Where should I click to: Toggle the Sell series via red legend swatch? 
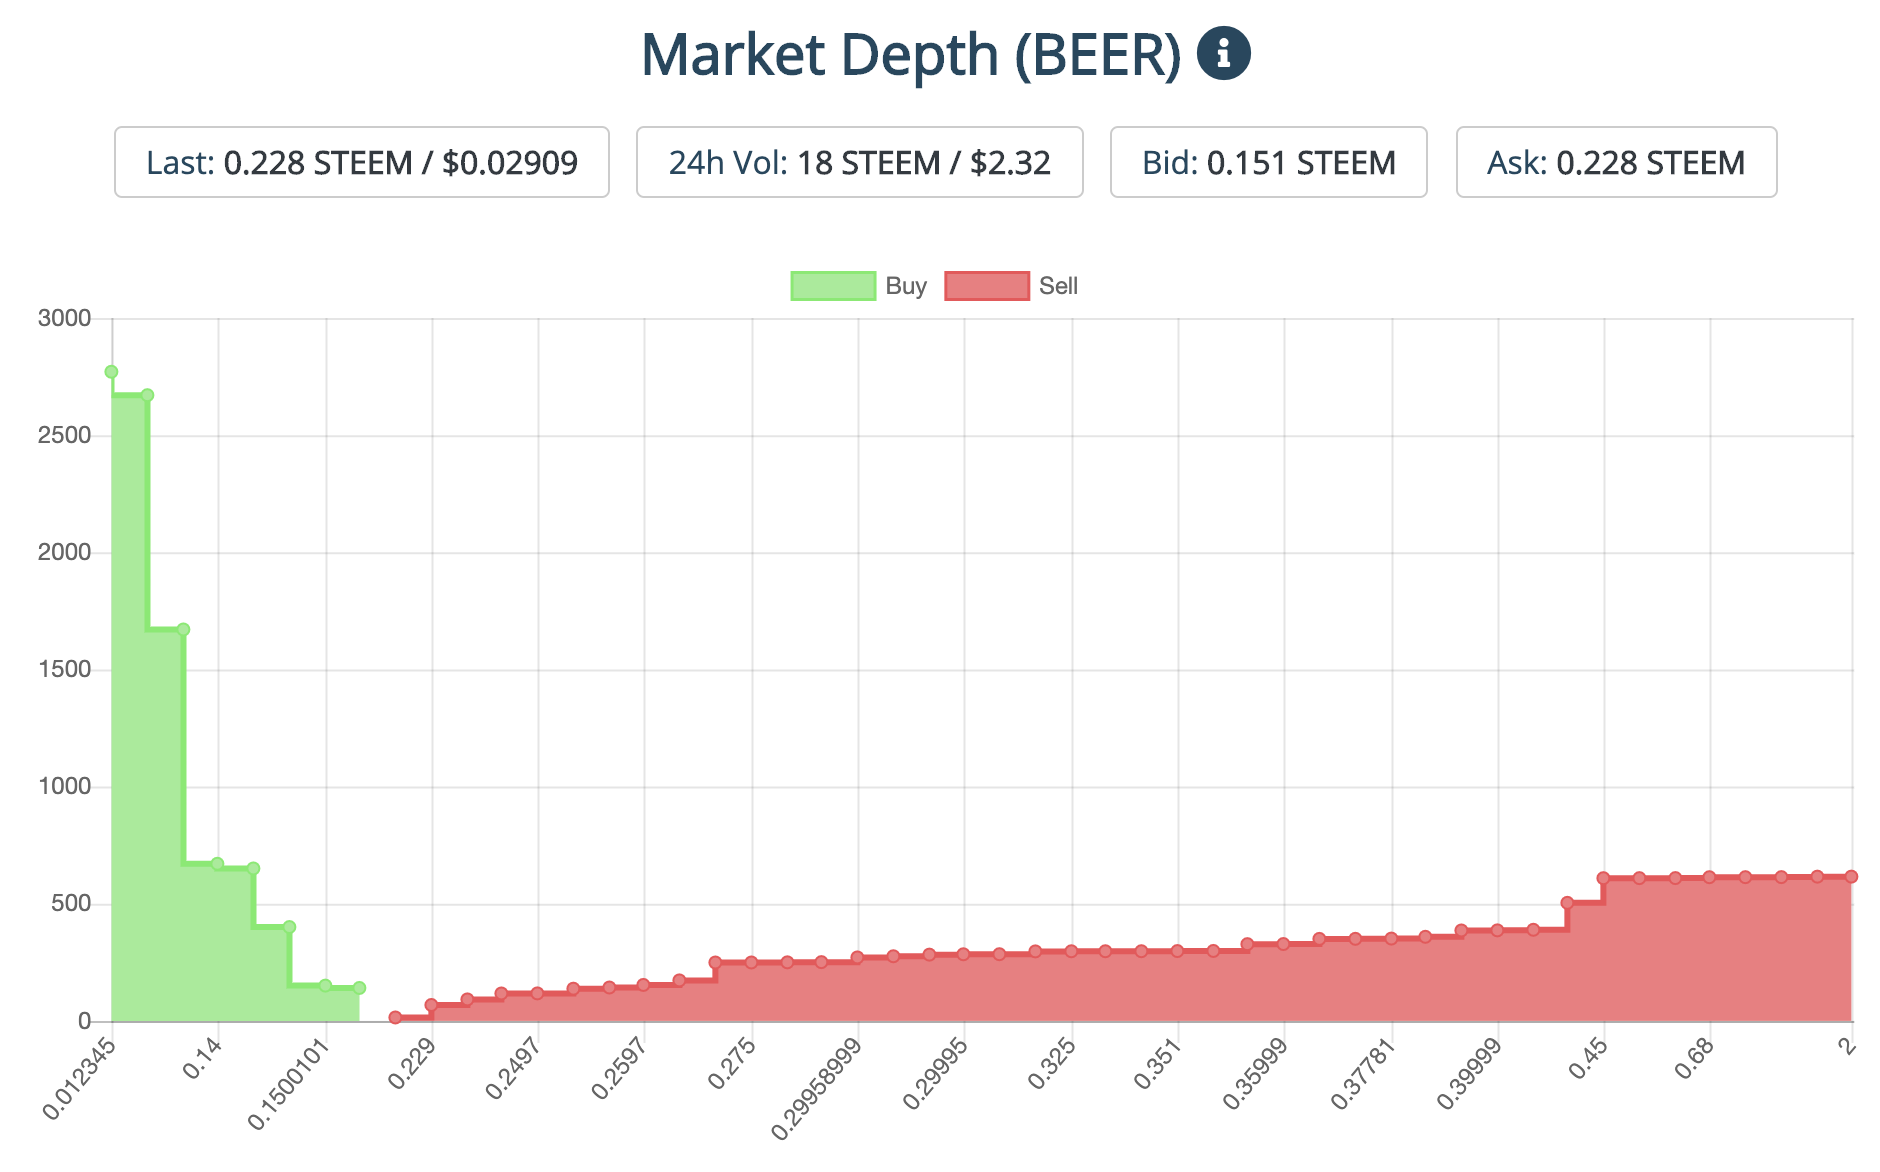click(x=986, y=286)
